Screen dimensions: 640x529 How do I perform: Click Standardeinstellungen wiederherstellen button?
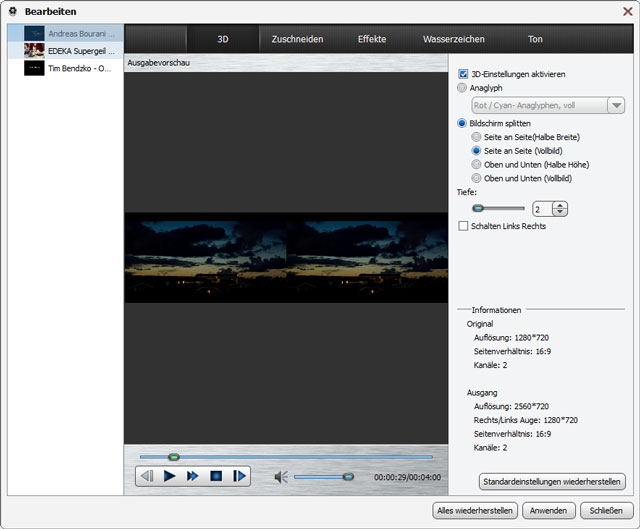click(552, 482)
